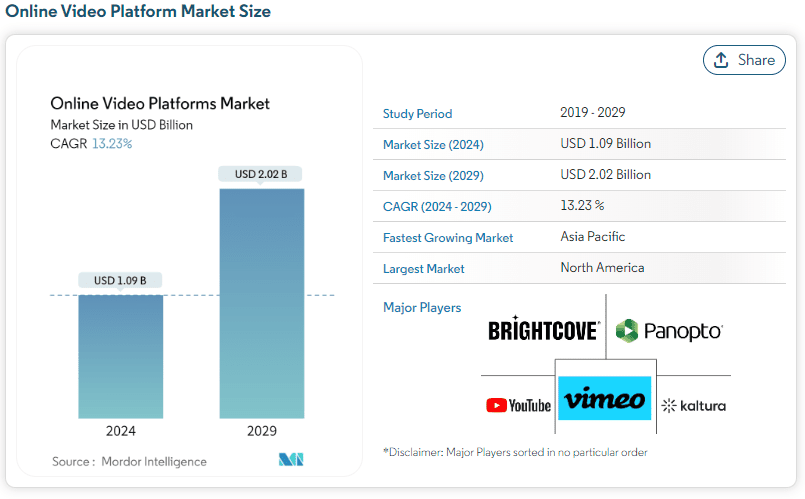Select the Fastest Growing Market label

pos(448,238)
